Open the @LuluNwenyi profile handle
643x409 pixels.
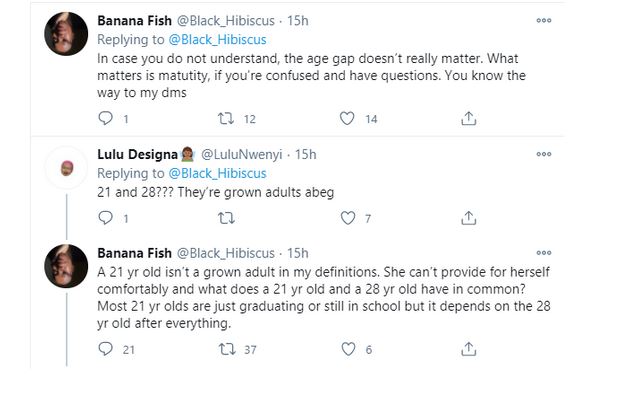pos(244,154)
